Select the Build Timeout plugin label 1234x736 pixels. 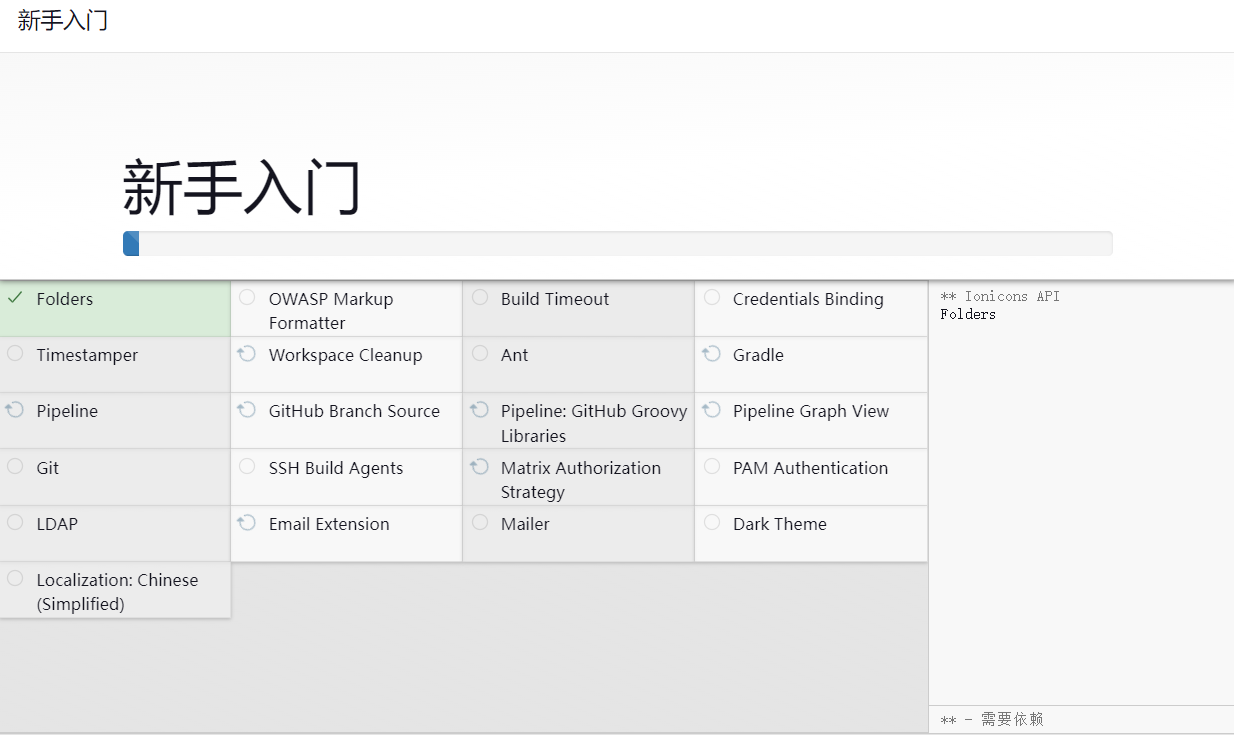click(x=554, y=299)
